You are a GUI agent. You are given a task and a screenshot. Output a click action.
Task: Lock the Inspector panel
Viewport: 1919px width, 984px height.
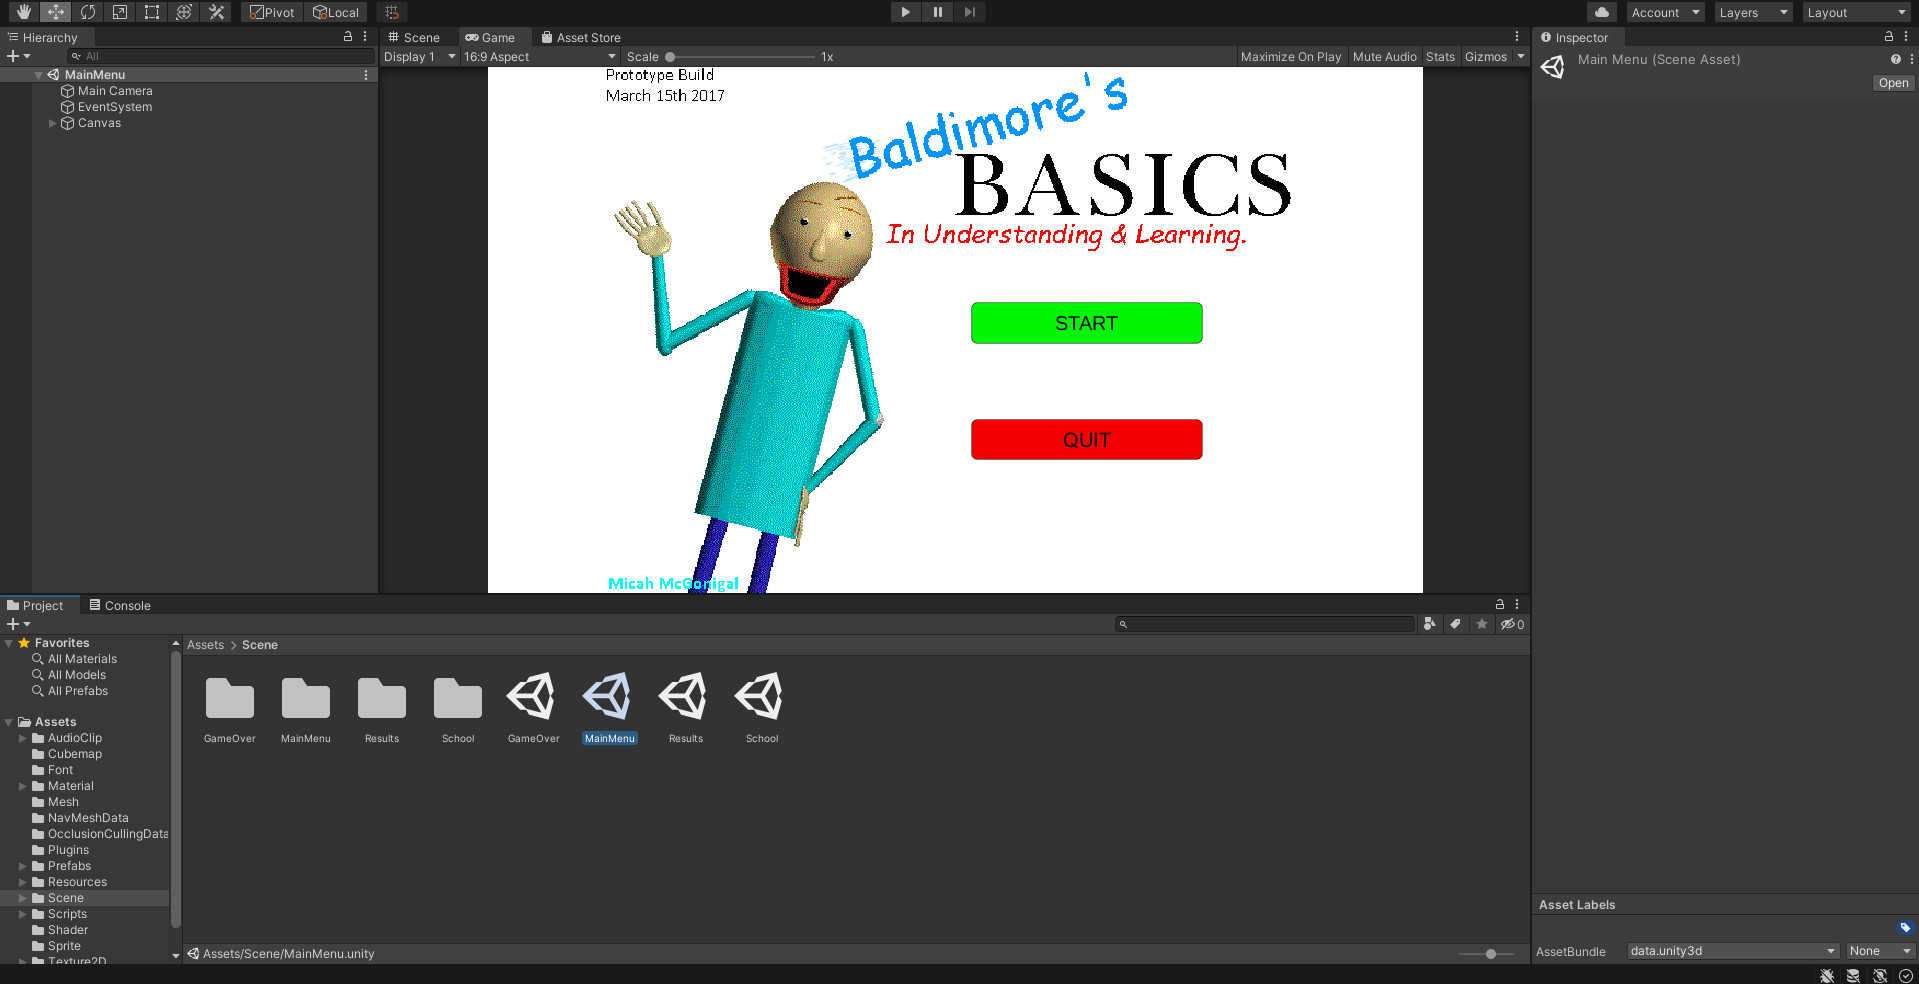coord(1889,36)
